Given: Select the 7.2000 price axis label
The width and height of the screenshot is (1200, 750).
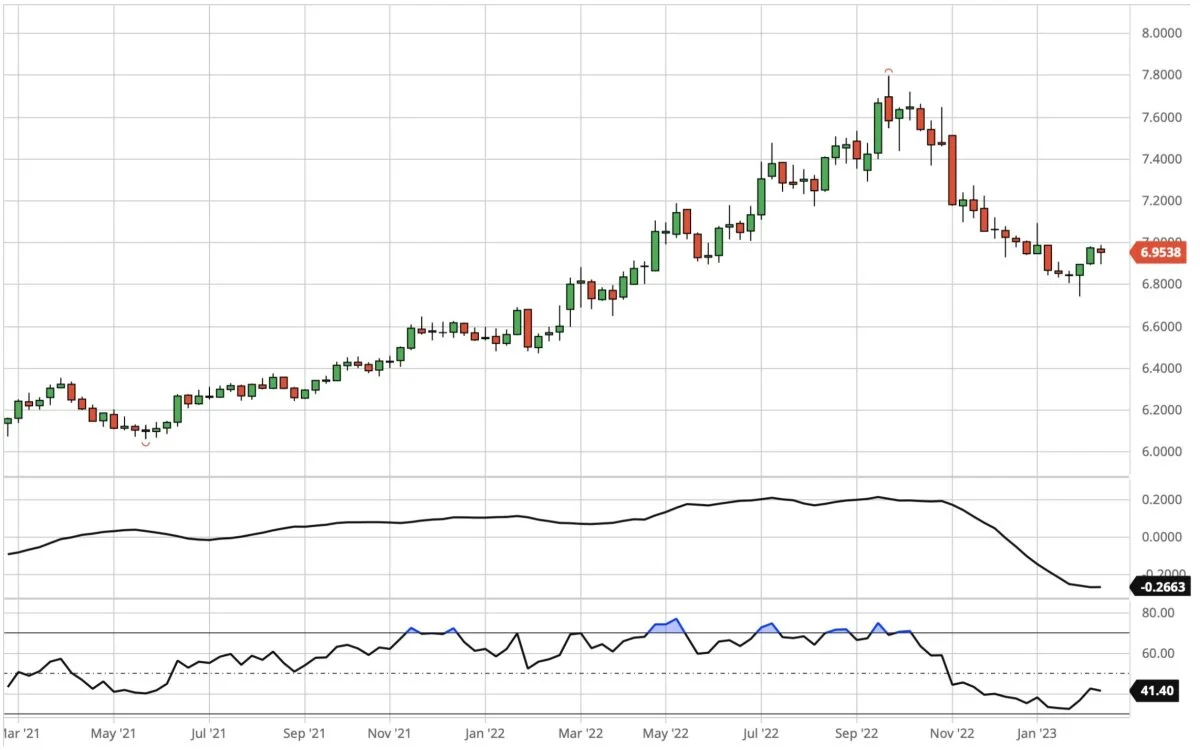Looking at the screenshot, I should 1160,201.
